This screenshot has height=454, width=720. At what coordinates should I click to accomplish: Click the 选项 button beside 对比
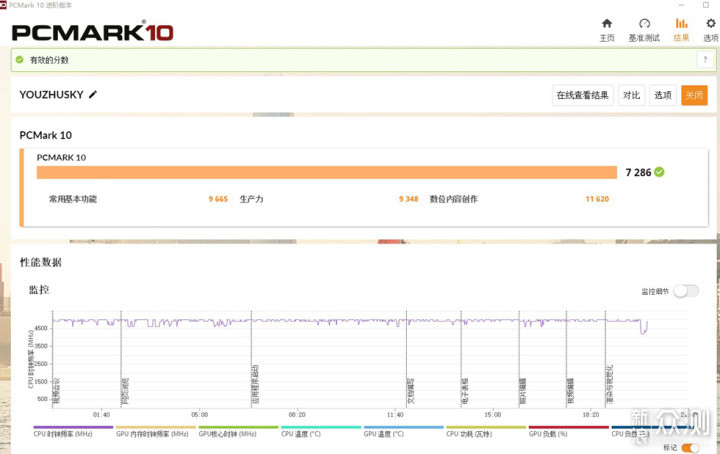coord(663,95)
